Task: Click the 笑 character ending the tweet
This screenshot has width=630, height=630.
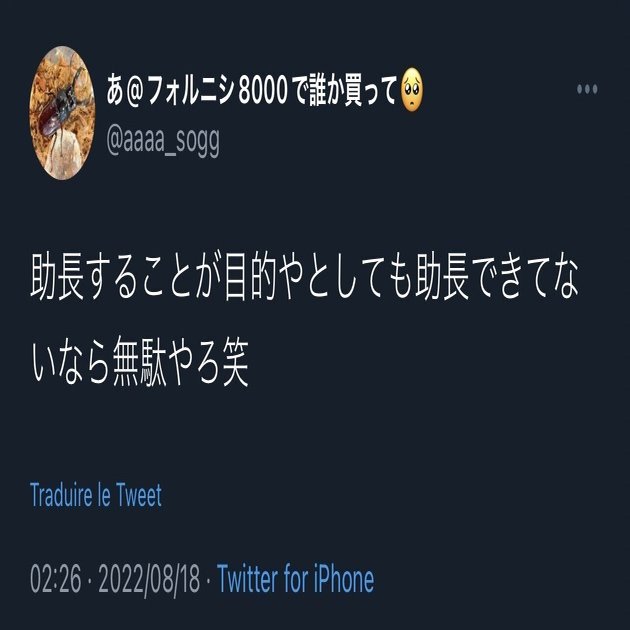Action: click(236, 361)
